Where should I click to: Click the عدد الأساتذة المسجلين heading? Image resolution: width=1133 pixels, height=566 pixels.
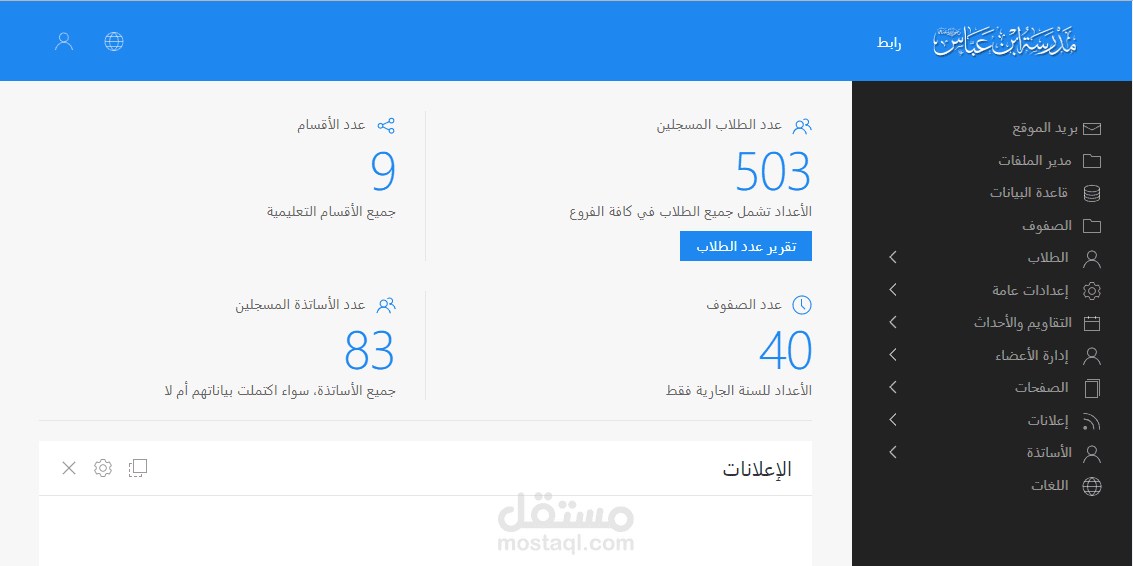pyautogui.click(x=301, y=304)
